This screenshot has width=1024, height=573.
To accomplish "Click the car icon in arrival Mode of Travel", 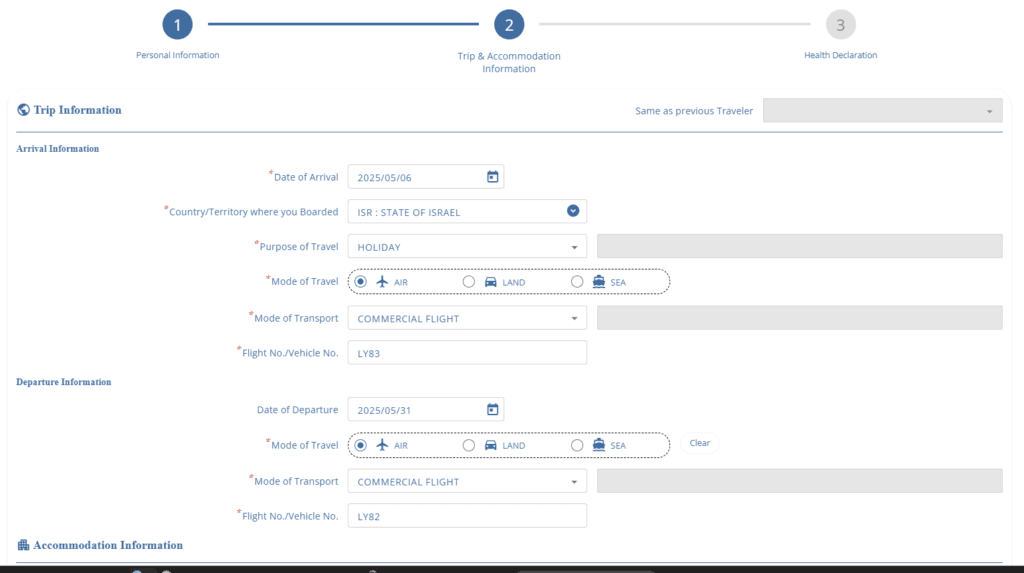I will [490, 282].
